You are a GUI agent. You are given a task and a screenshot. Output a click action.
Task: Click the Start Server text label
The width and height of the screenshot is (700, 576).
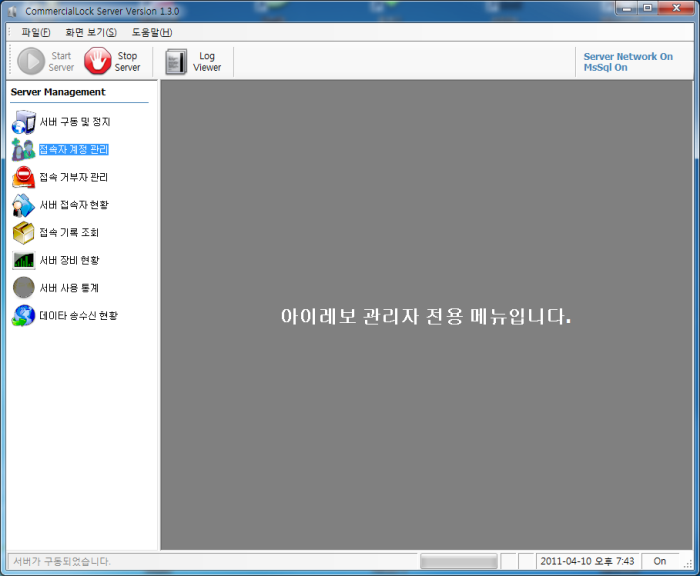click(61, 62)
